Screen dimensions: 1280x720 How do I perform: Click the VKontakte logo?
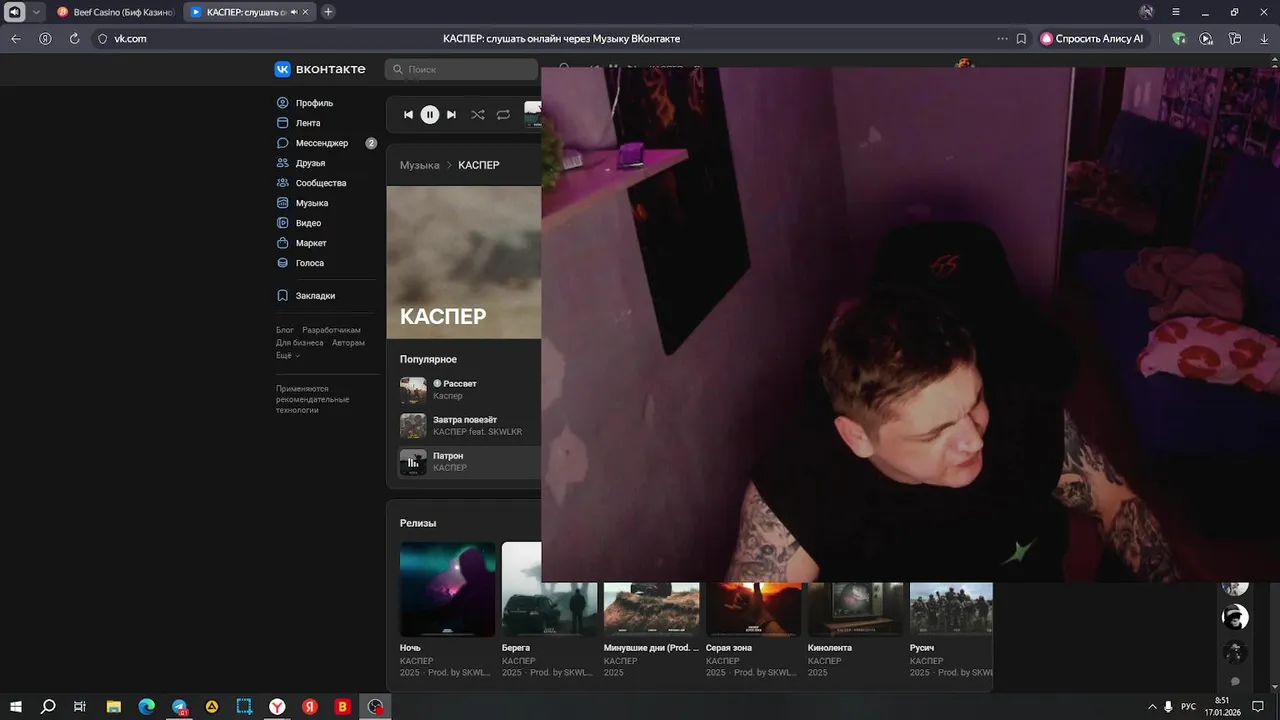coord(320,69)
